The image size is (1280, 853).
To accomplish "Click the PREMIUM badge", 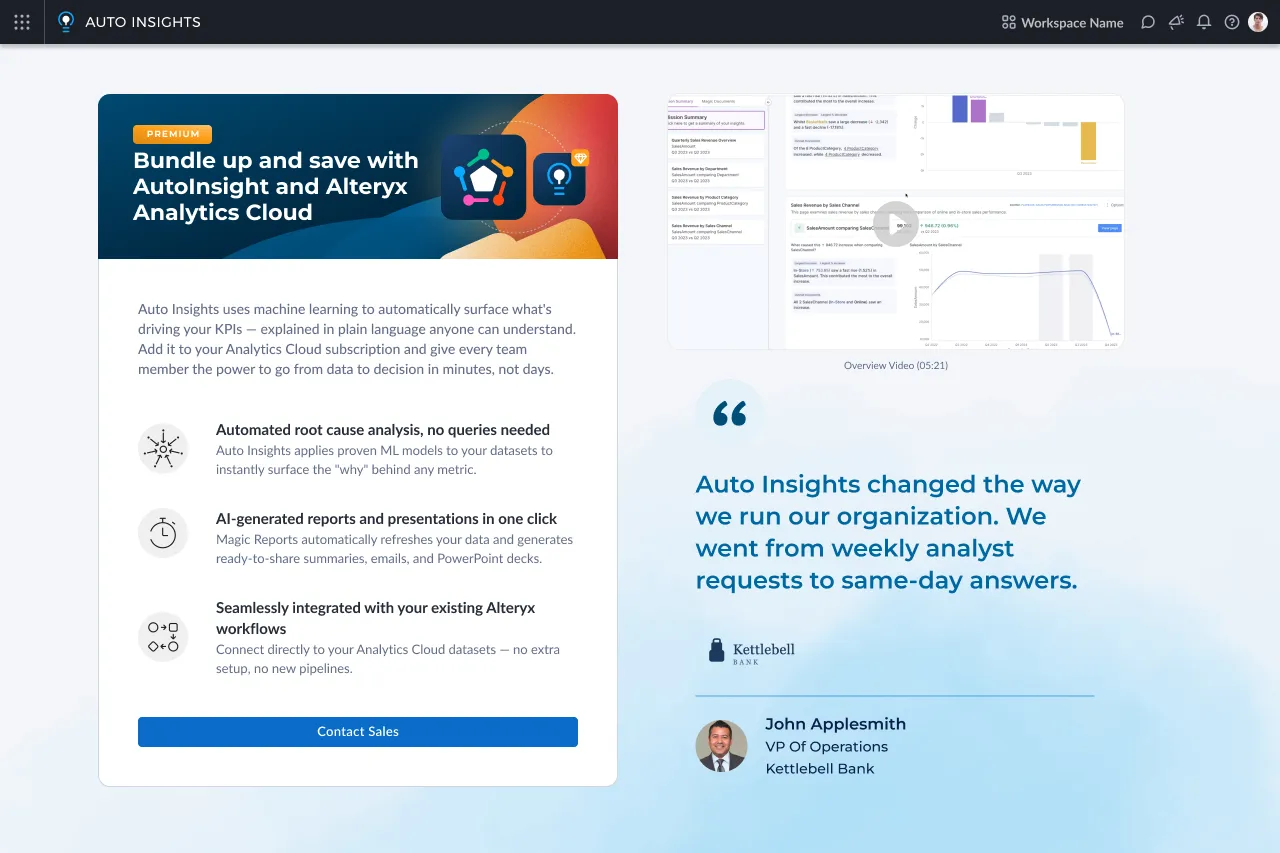I will pyautogui.click(x=172, y=134).
